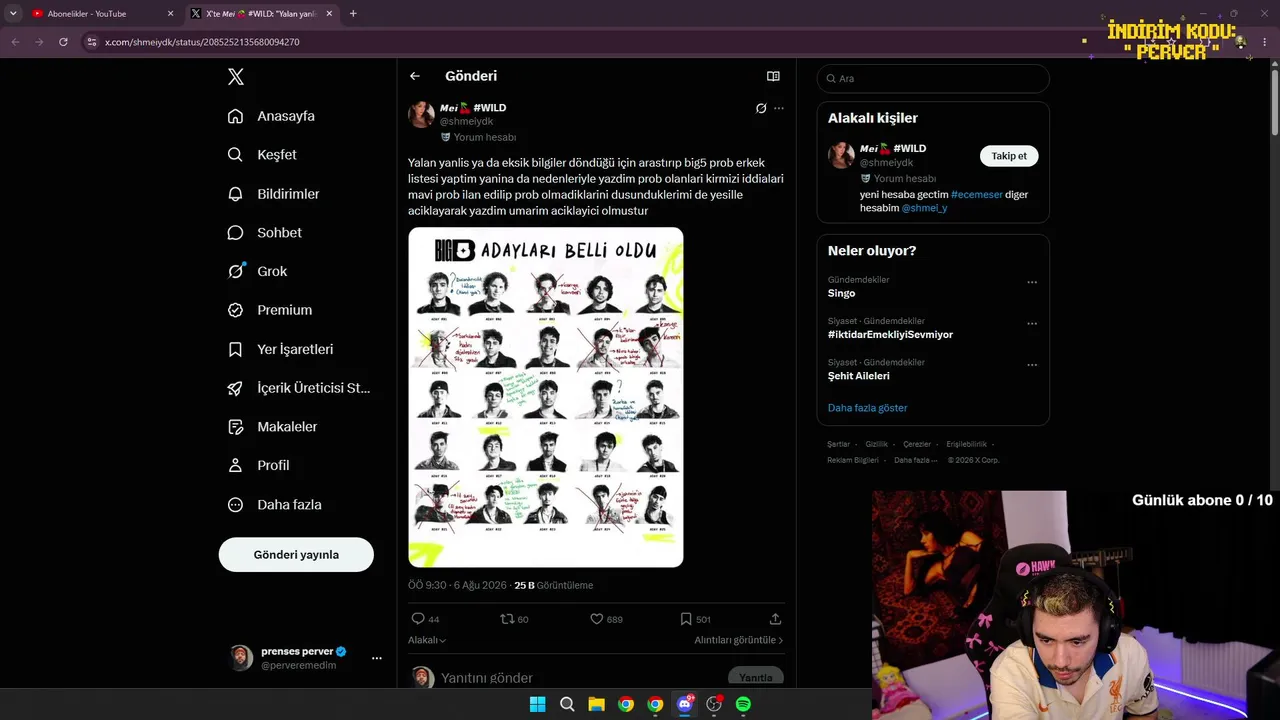This screenshot has height=720, width=1280.
Task: Toggle reader view icon in post header
Action: tap(773, 76)
